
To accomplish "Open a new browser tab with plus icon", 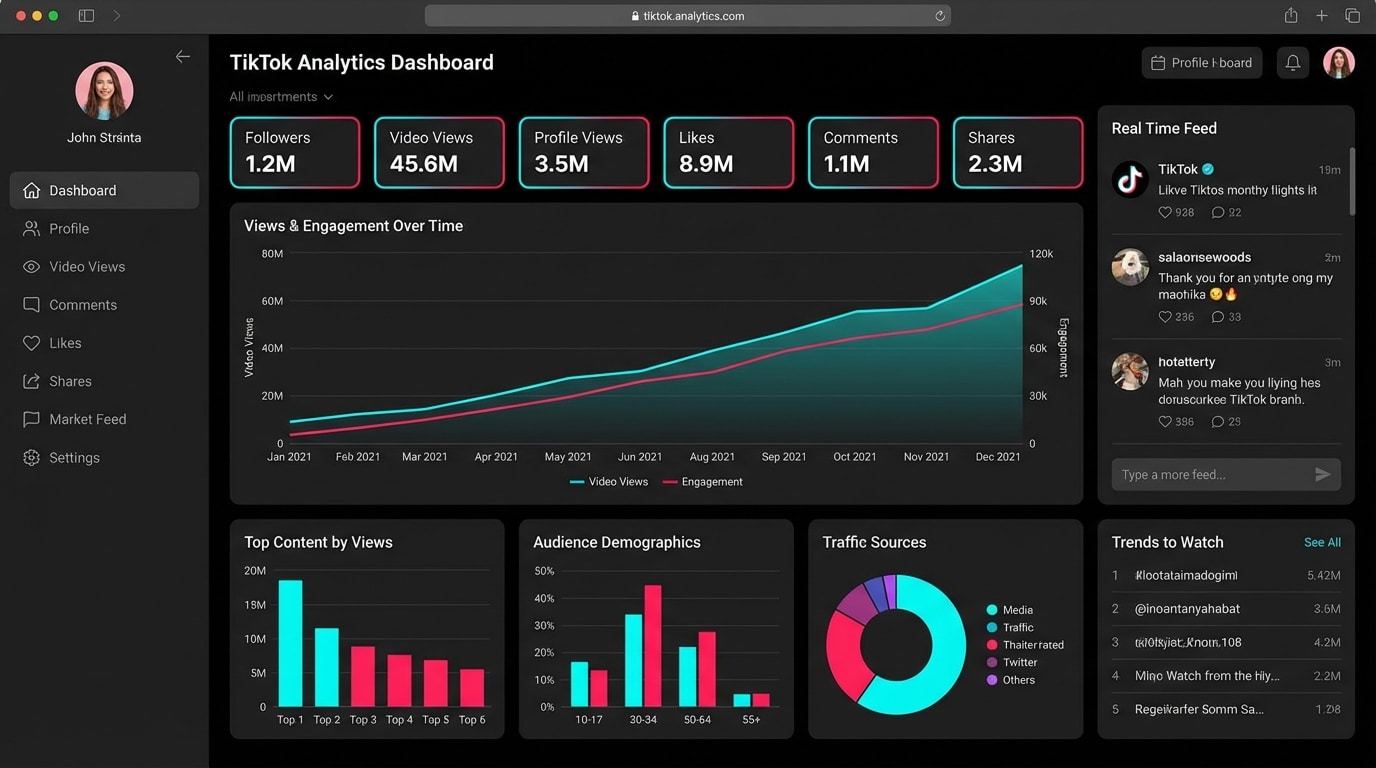I will [1322, 16].
